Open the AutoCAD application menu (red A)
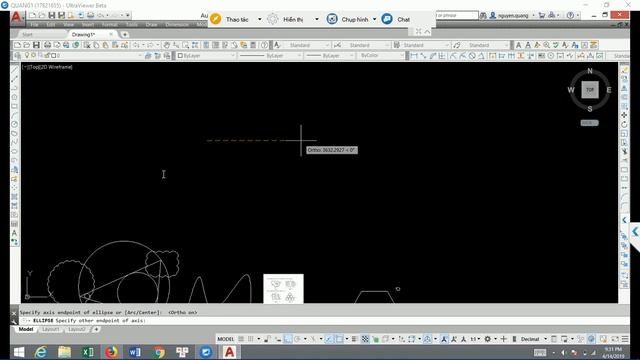 click(x=16, y=17)
